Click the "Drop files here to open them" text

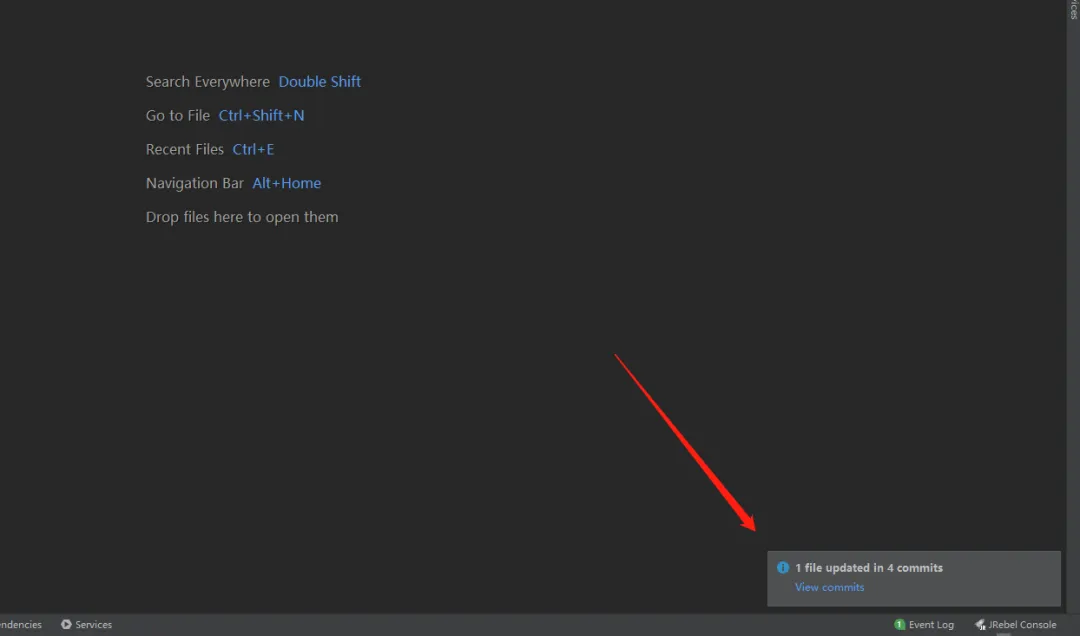tap(242, 217)
